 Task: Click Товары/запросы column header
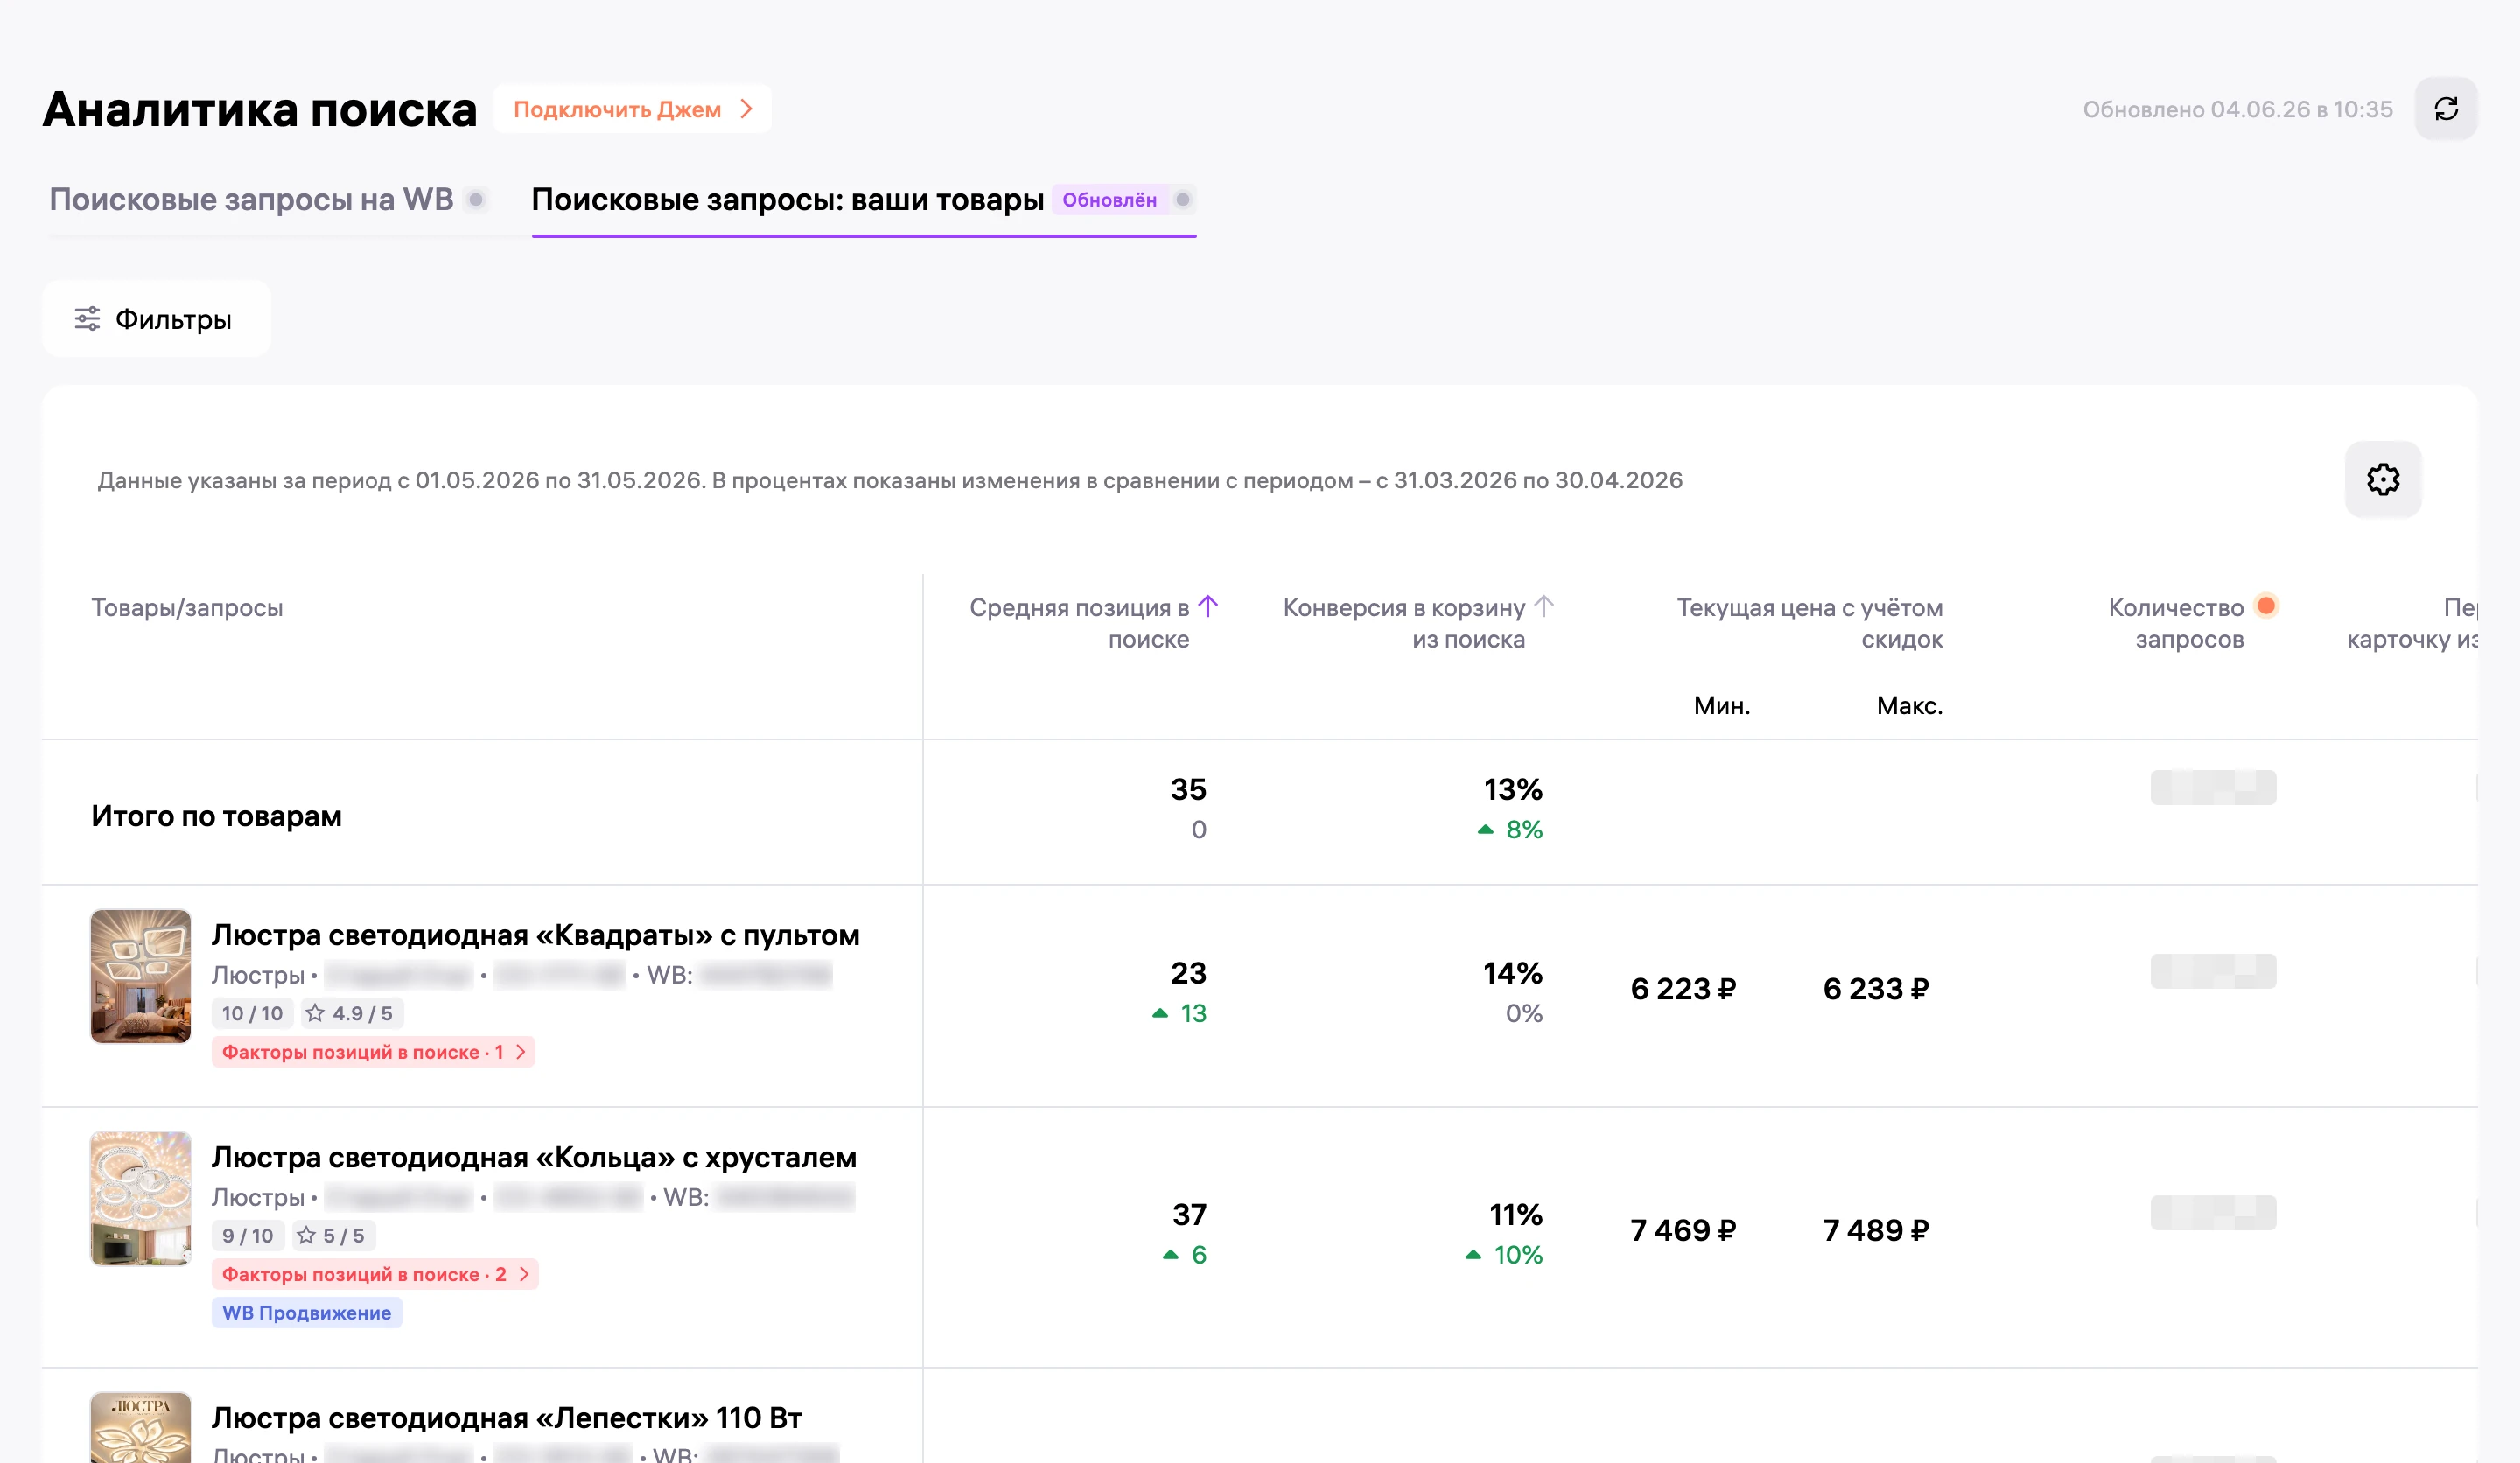pos(187,607)
